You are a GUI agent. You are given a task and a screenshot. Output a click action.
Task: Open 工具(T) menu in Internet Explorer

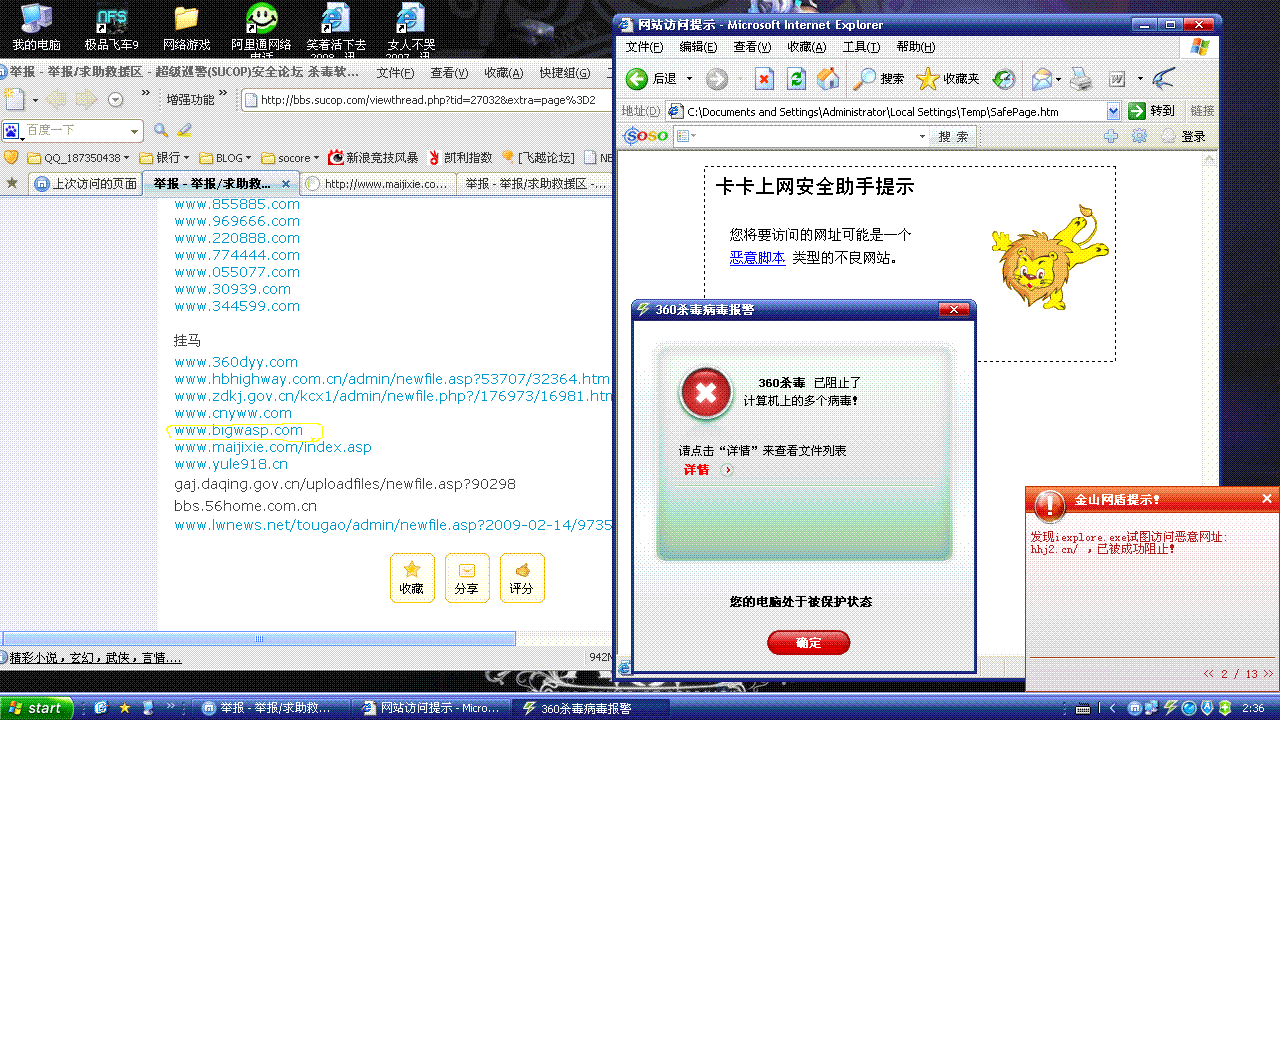click(861, 47)
